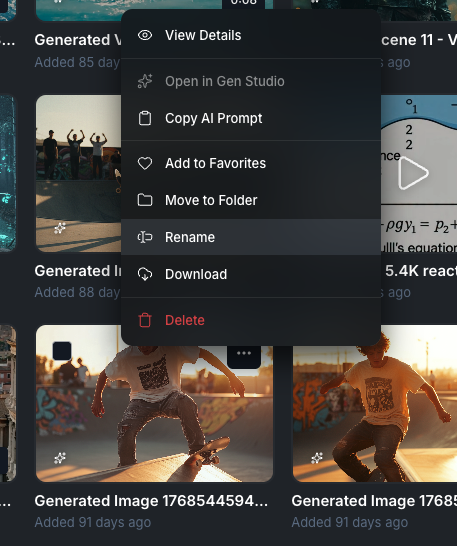The width and height of the screenshot is (457, 546).
Task: Select Copy AI Prompt
Action: click(251, 118)
